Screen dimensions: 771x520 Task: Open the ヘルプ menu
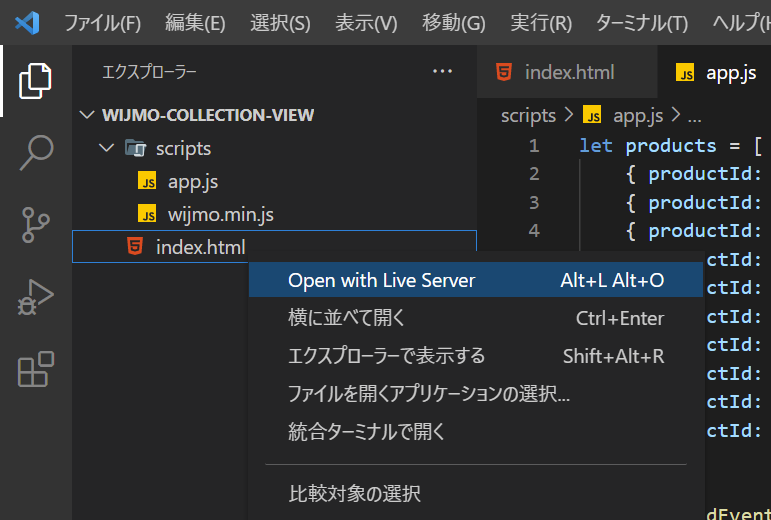741,23
